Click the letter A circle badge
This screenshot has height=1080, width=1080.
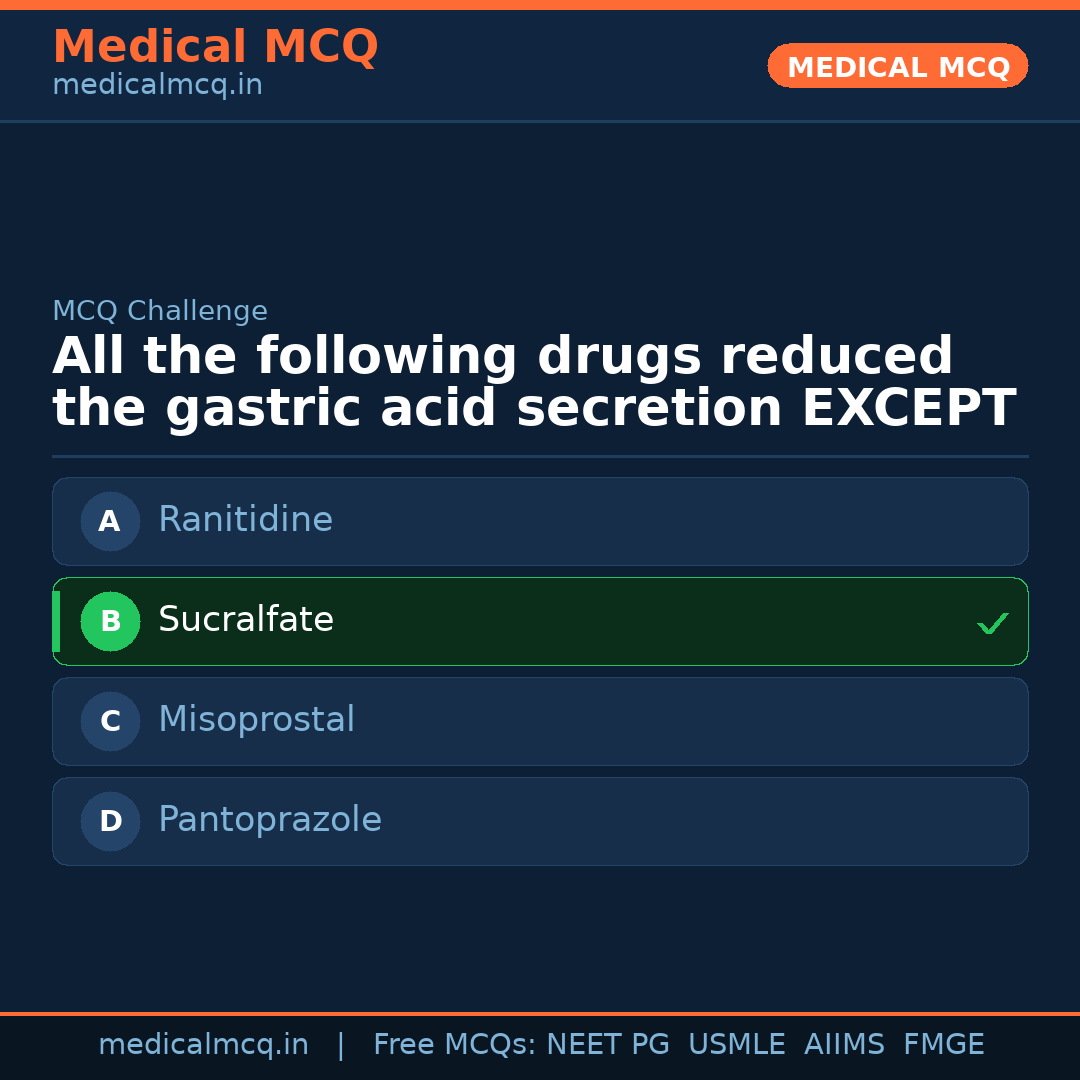(110, 521)
